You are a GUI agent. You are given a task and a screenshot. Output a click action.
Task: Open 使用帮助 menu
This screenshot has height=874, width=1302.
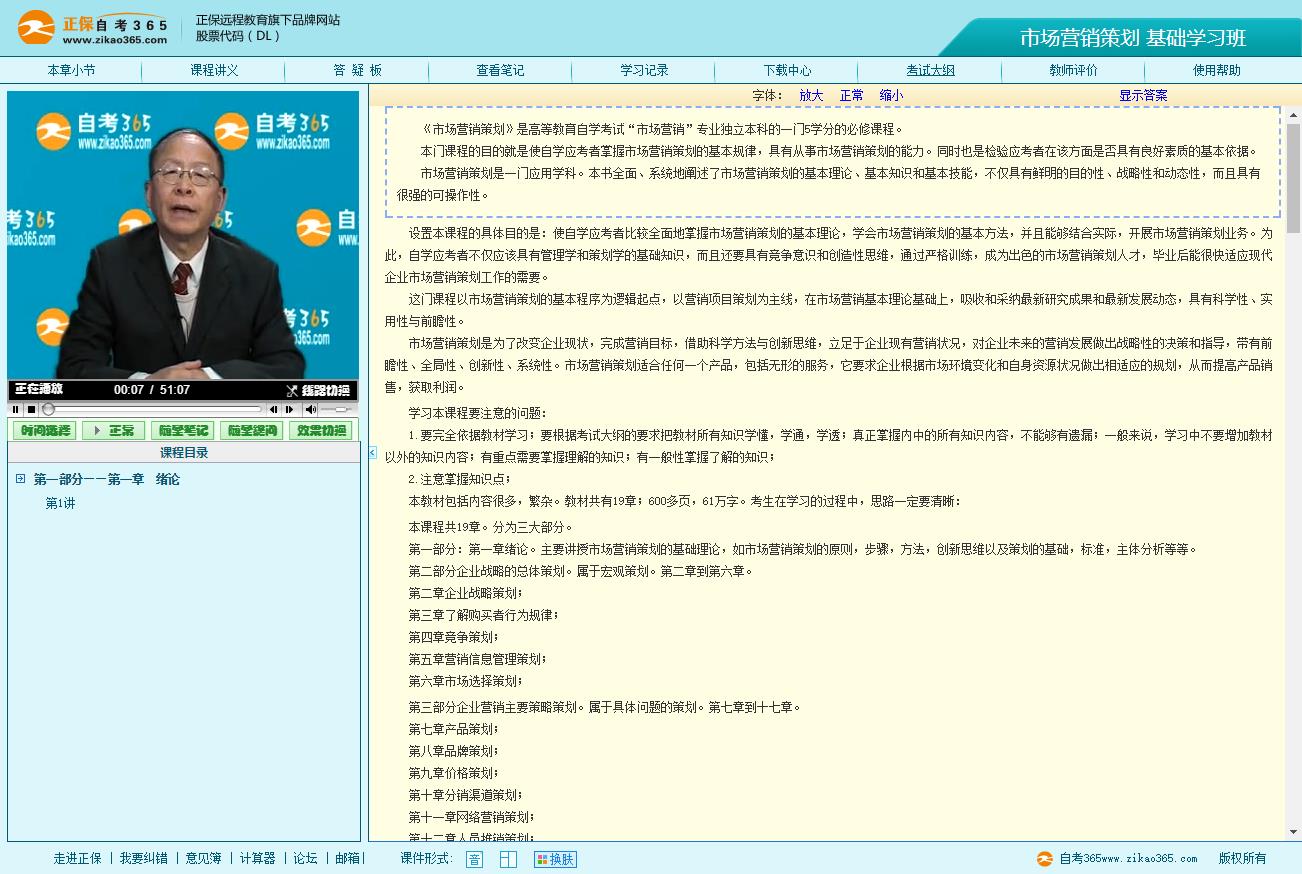[x=1216, y=70]
